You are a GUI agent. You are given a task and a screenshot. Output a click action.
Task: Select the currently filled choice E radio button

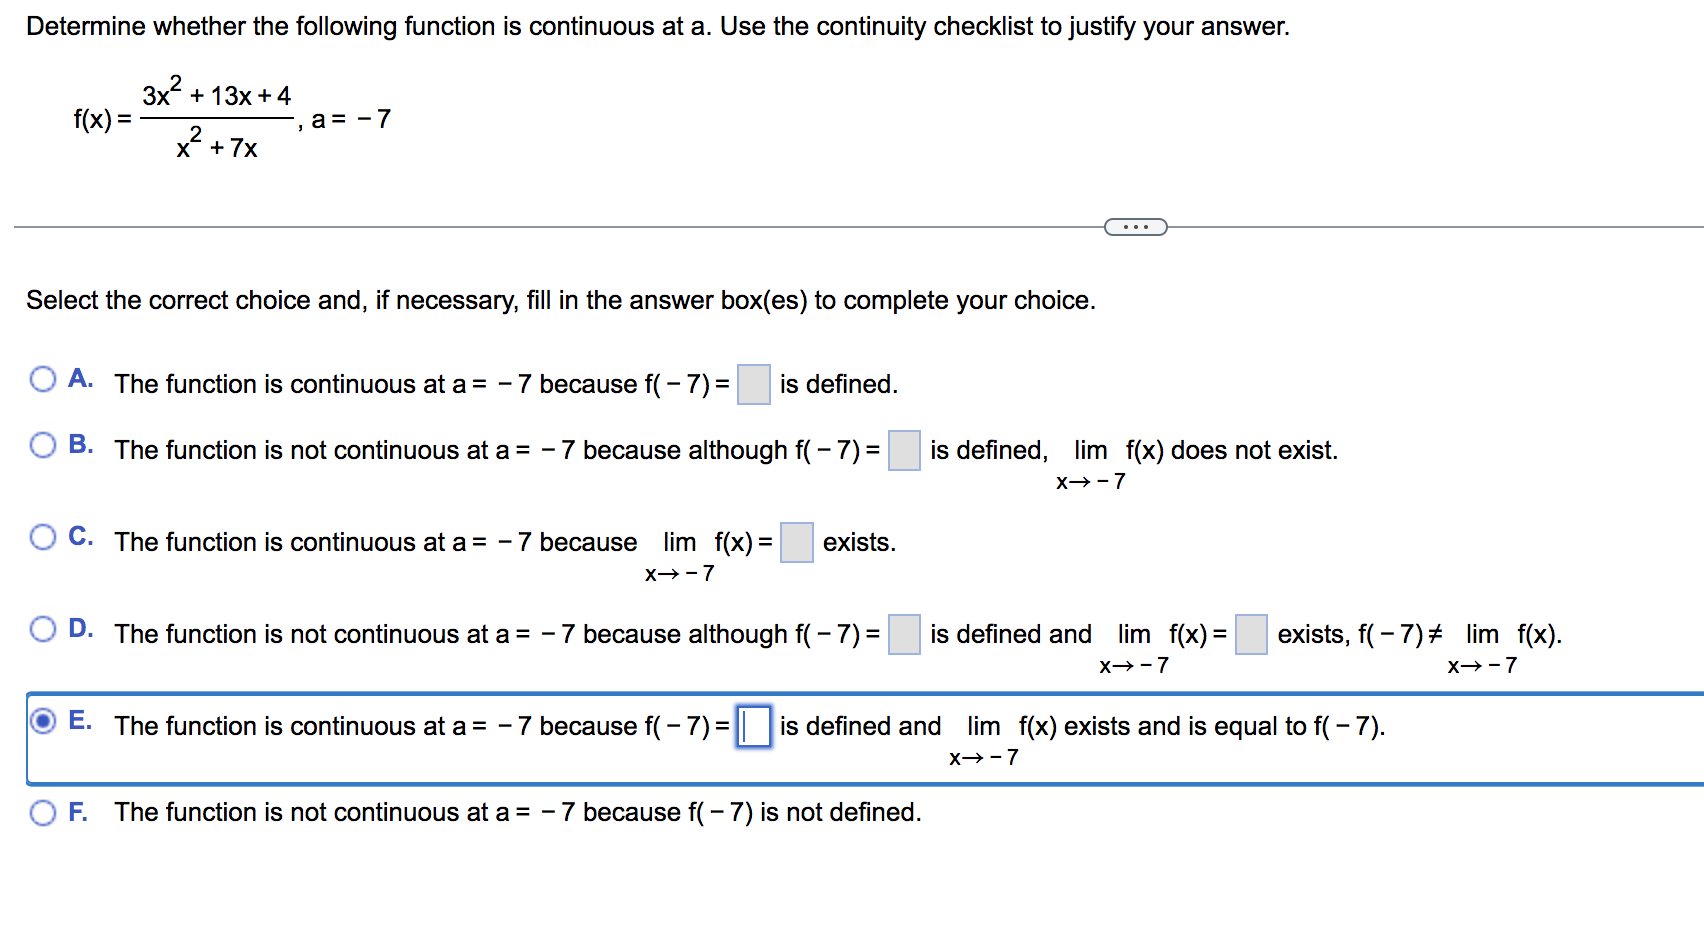pos(42,723)
